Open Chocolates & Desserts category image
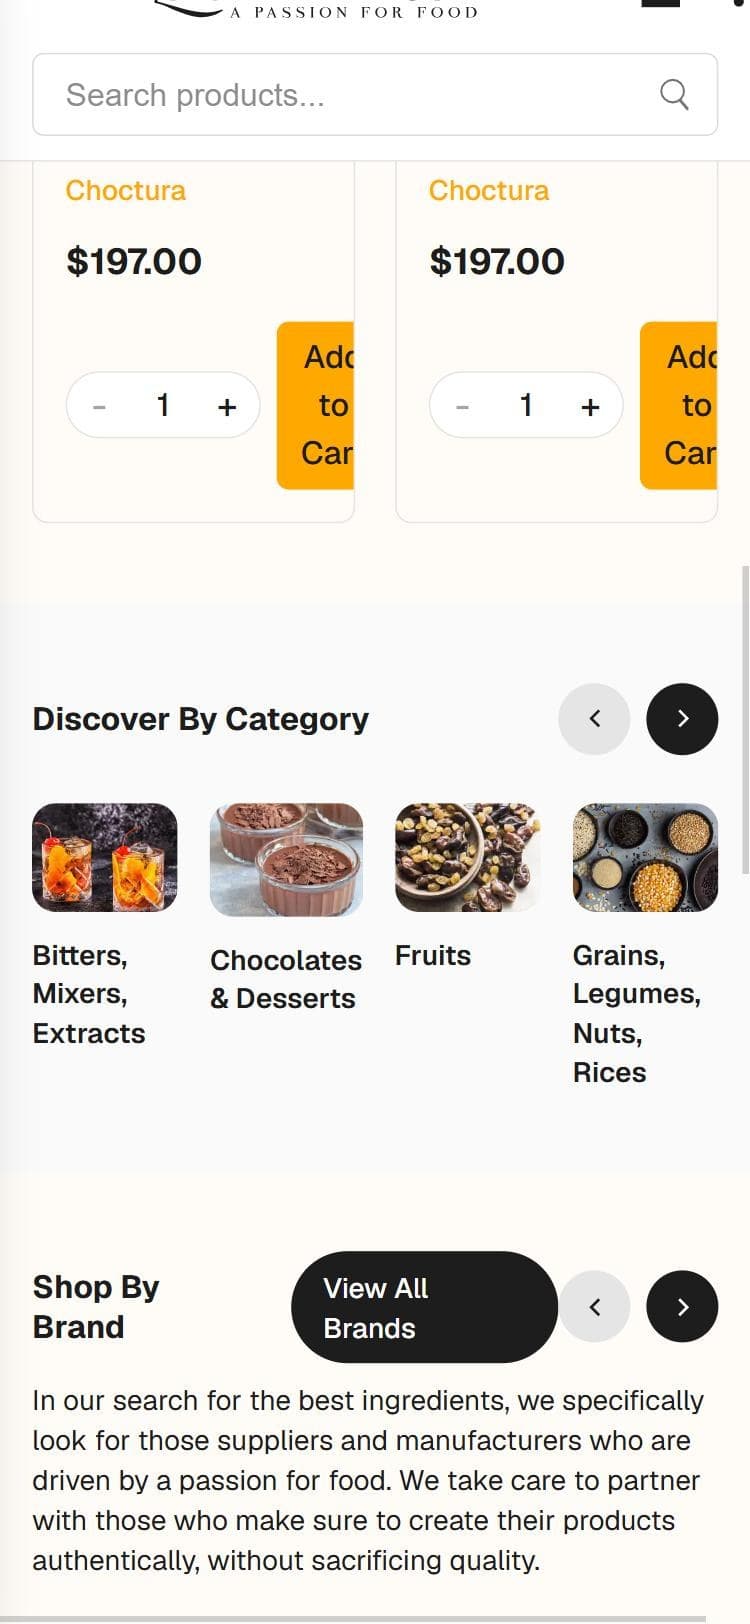Image resolution: width=750 pixels, height=1624 pixels. point(286,860)
